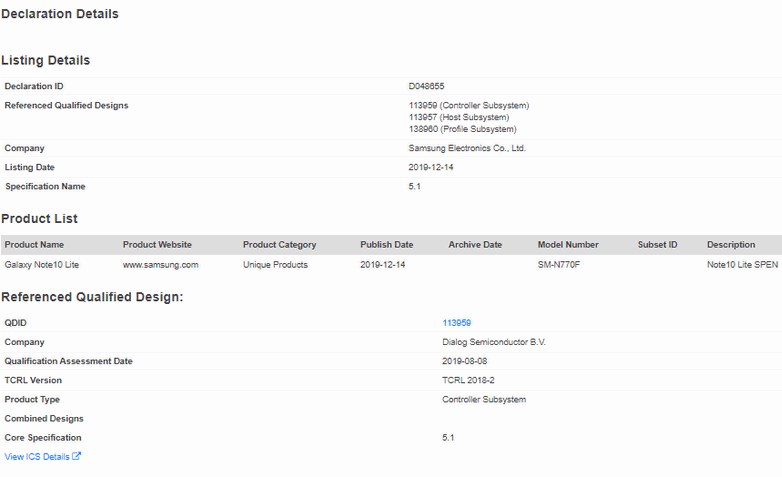Click the Listing Details heading
Viewport: 782px width, 477px height.
click(45, 60)
